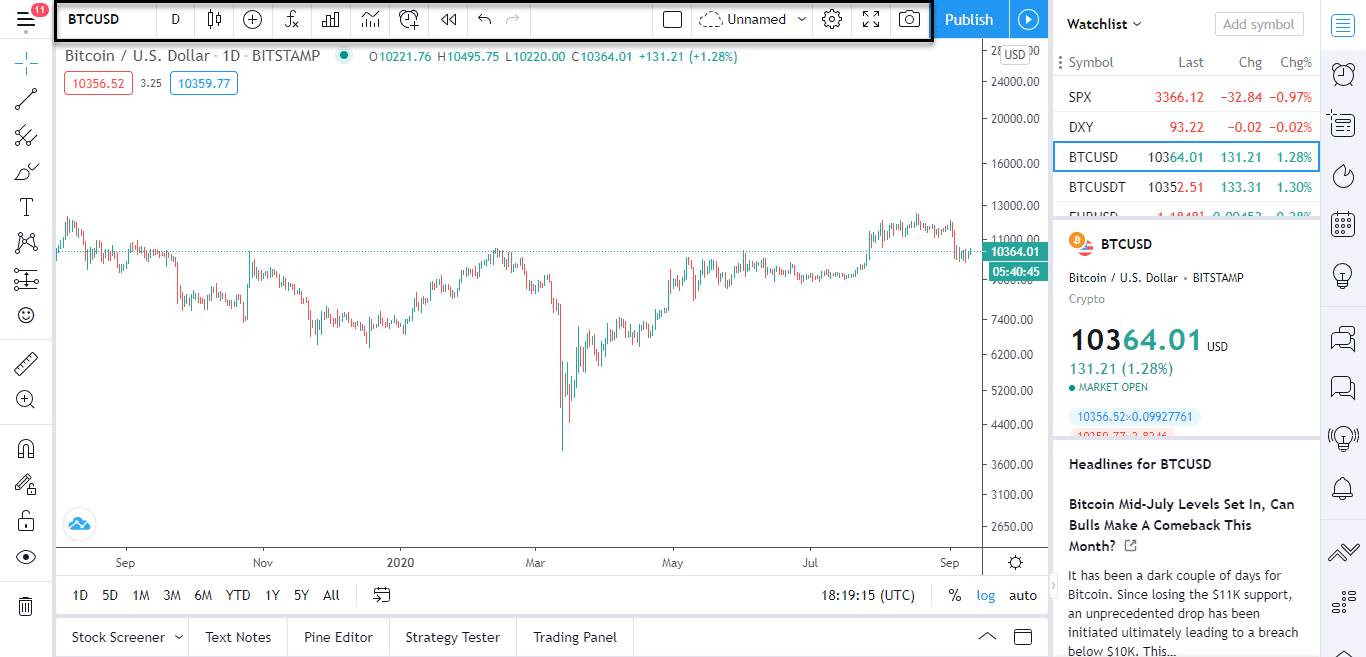Select the ruler measure tool
Image resolution: width=1366 pixels, height=657 pixels.
click(x=26, y=363)
